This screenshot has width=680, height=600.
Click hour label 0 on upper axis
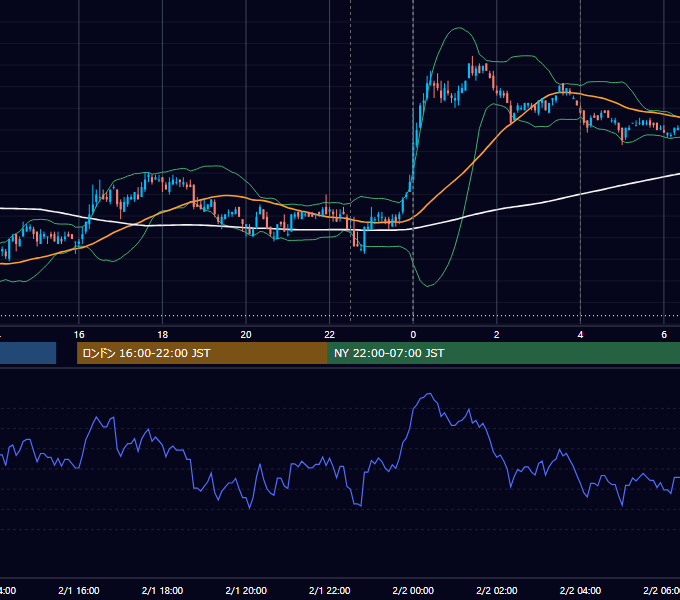(x=413, y=335)
